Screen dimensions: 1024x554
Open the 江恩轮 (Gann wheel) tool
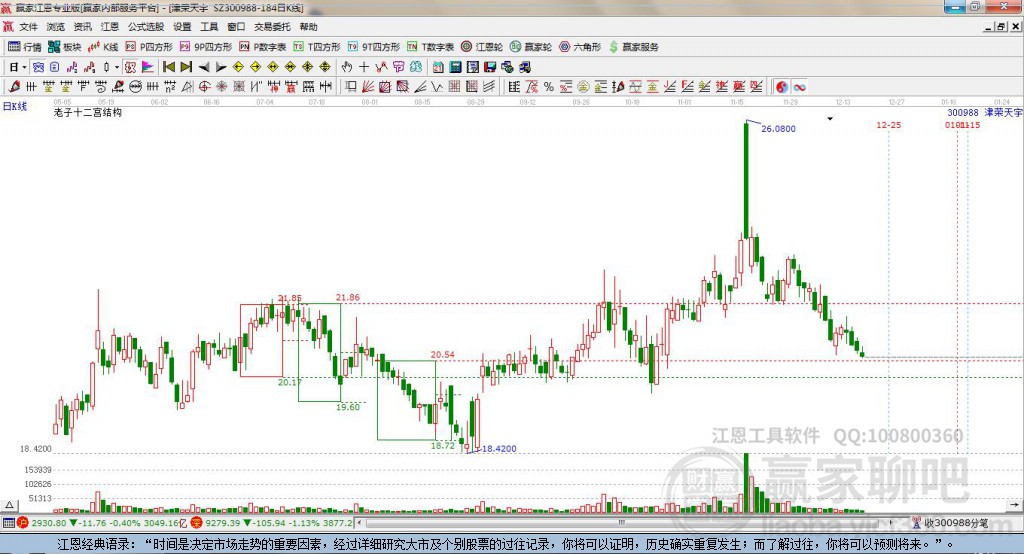[x=481, y=47]
